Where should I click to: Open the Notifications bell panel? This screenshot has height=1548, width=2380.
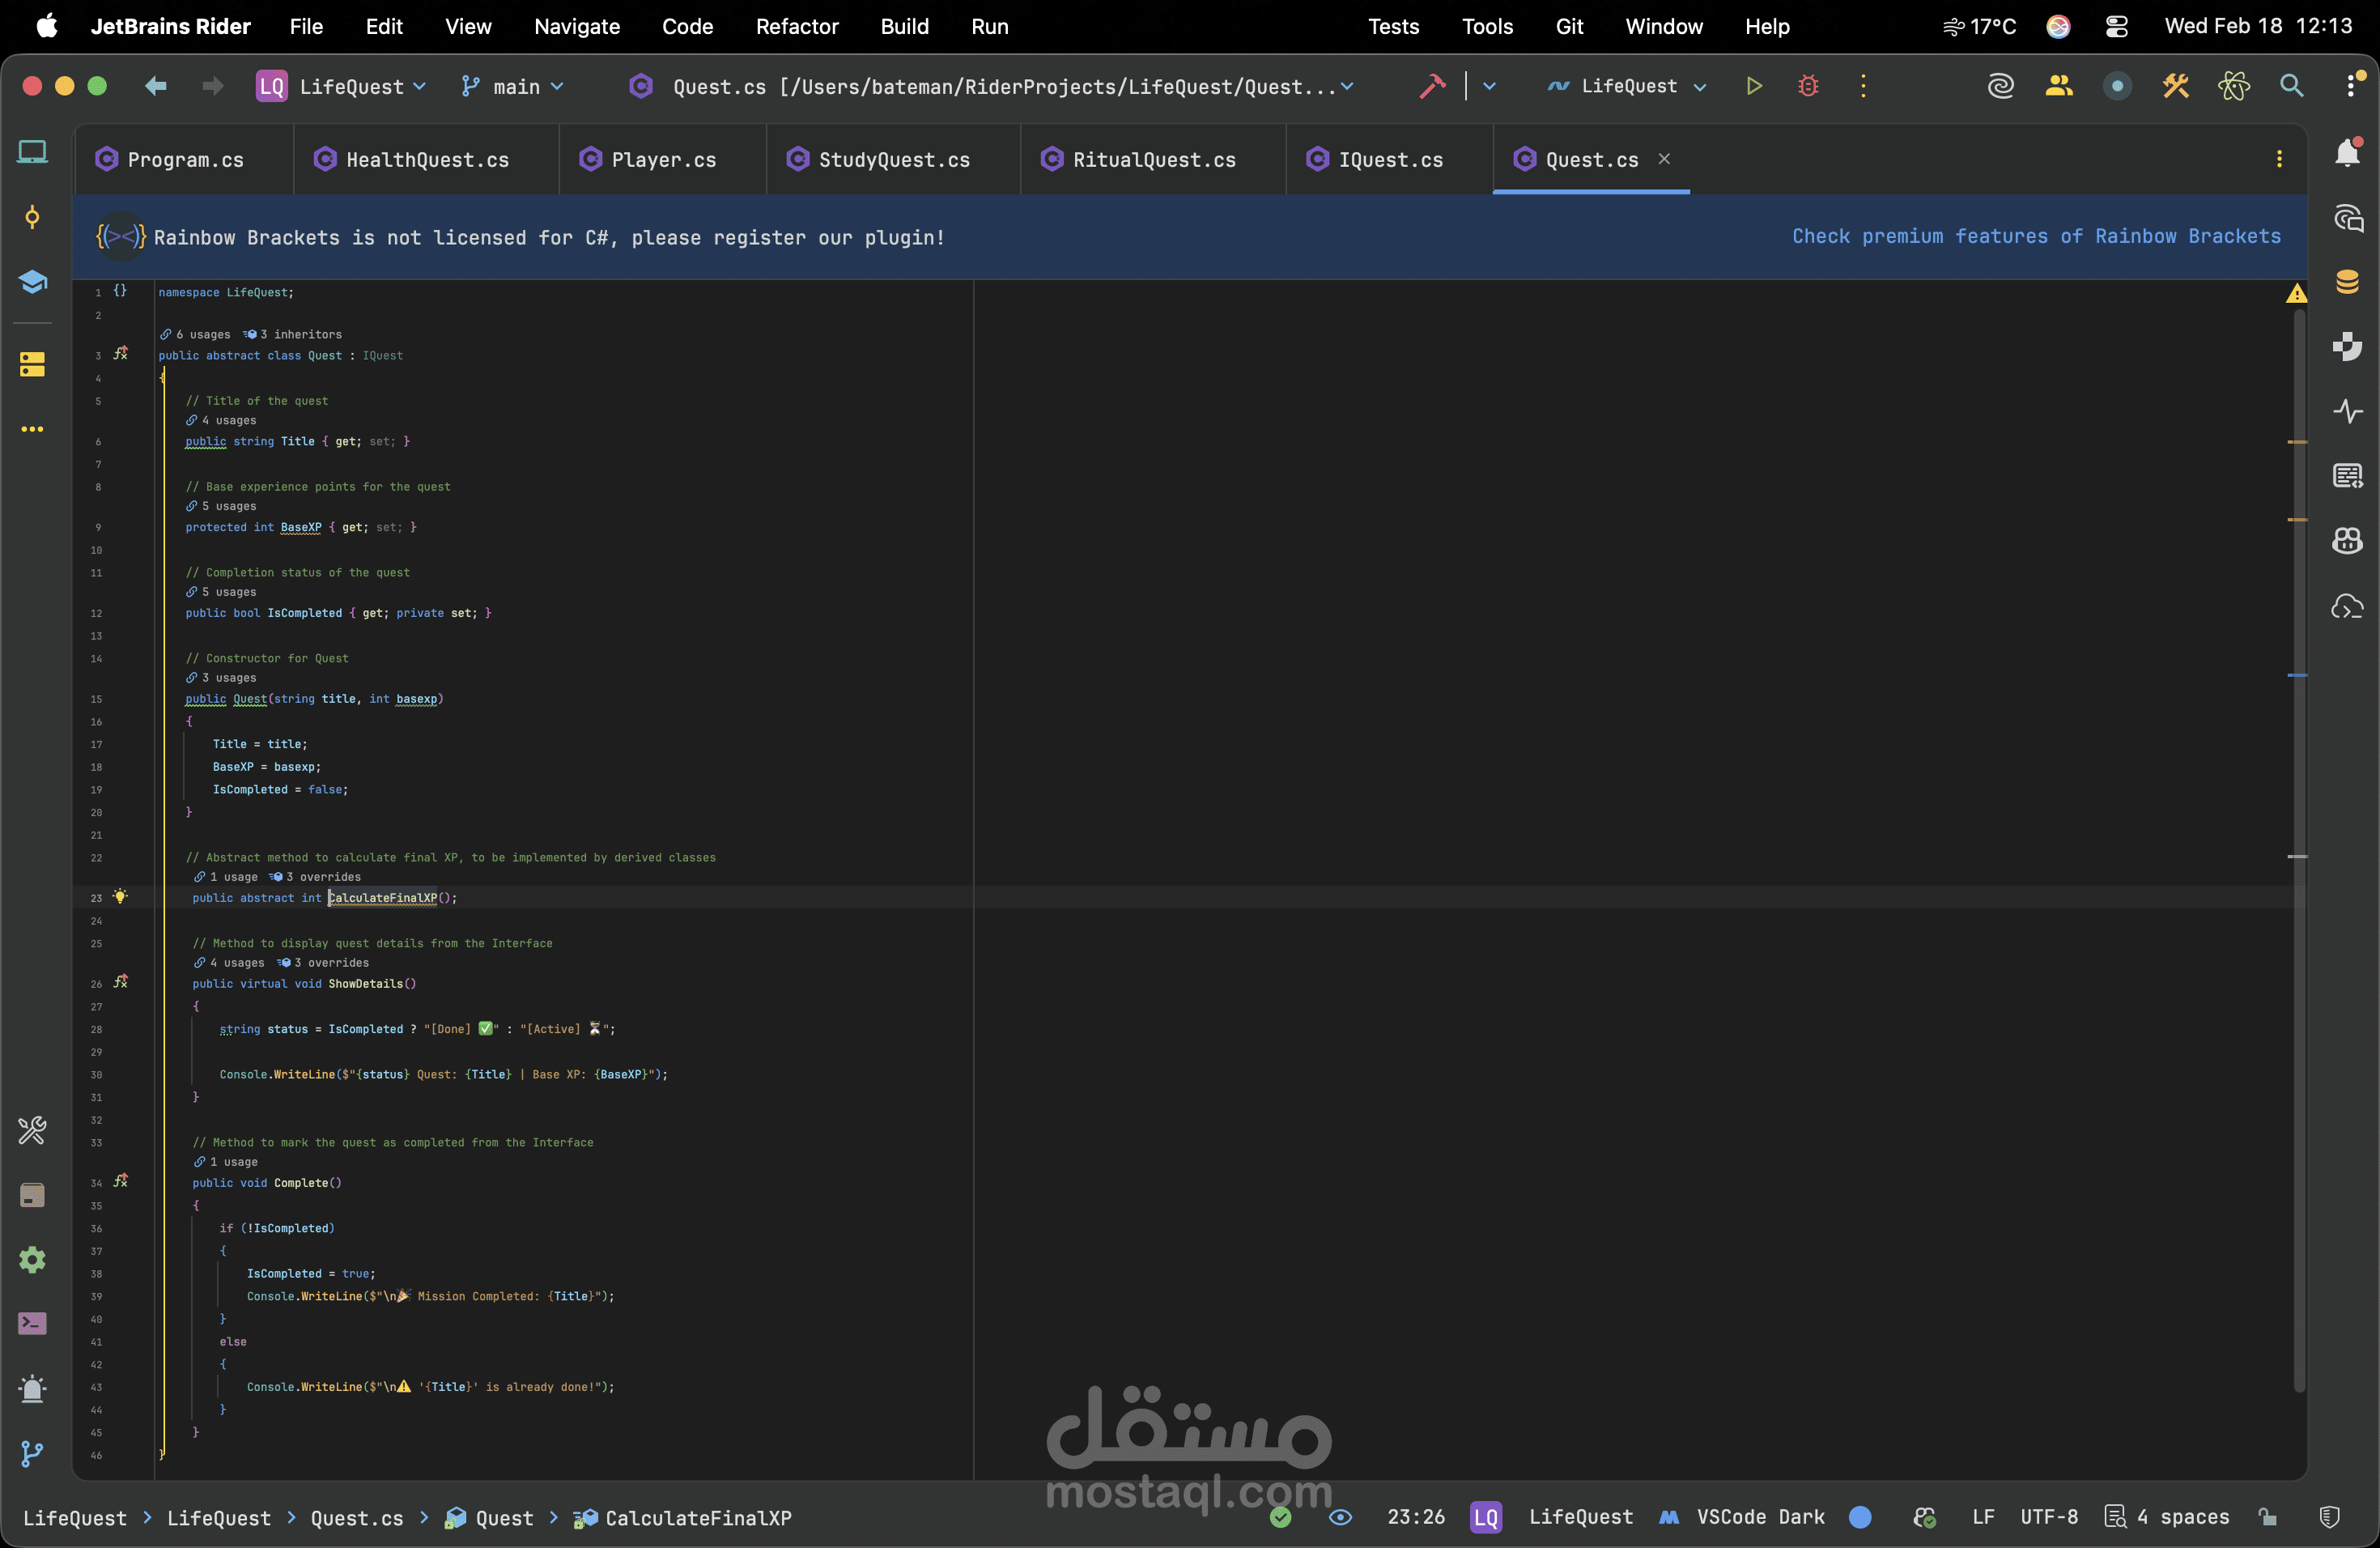point(2347,152)
